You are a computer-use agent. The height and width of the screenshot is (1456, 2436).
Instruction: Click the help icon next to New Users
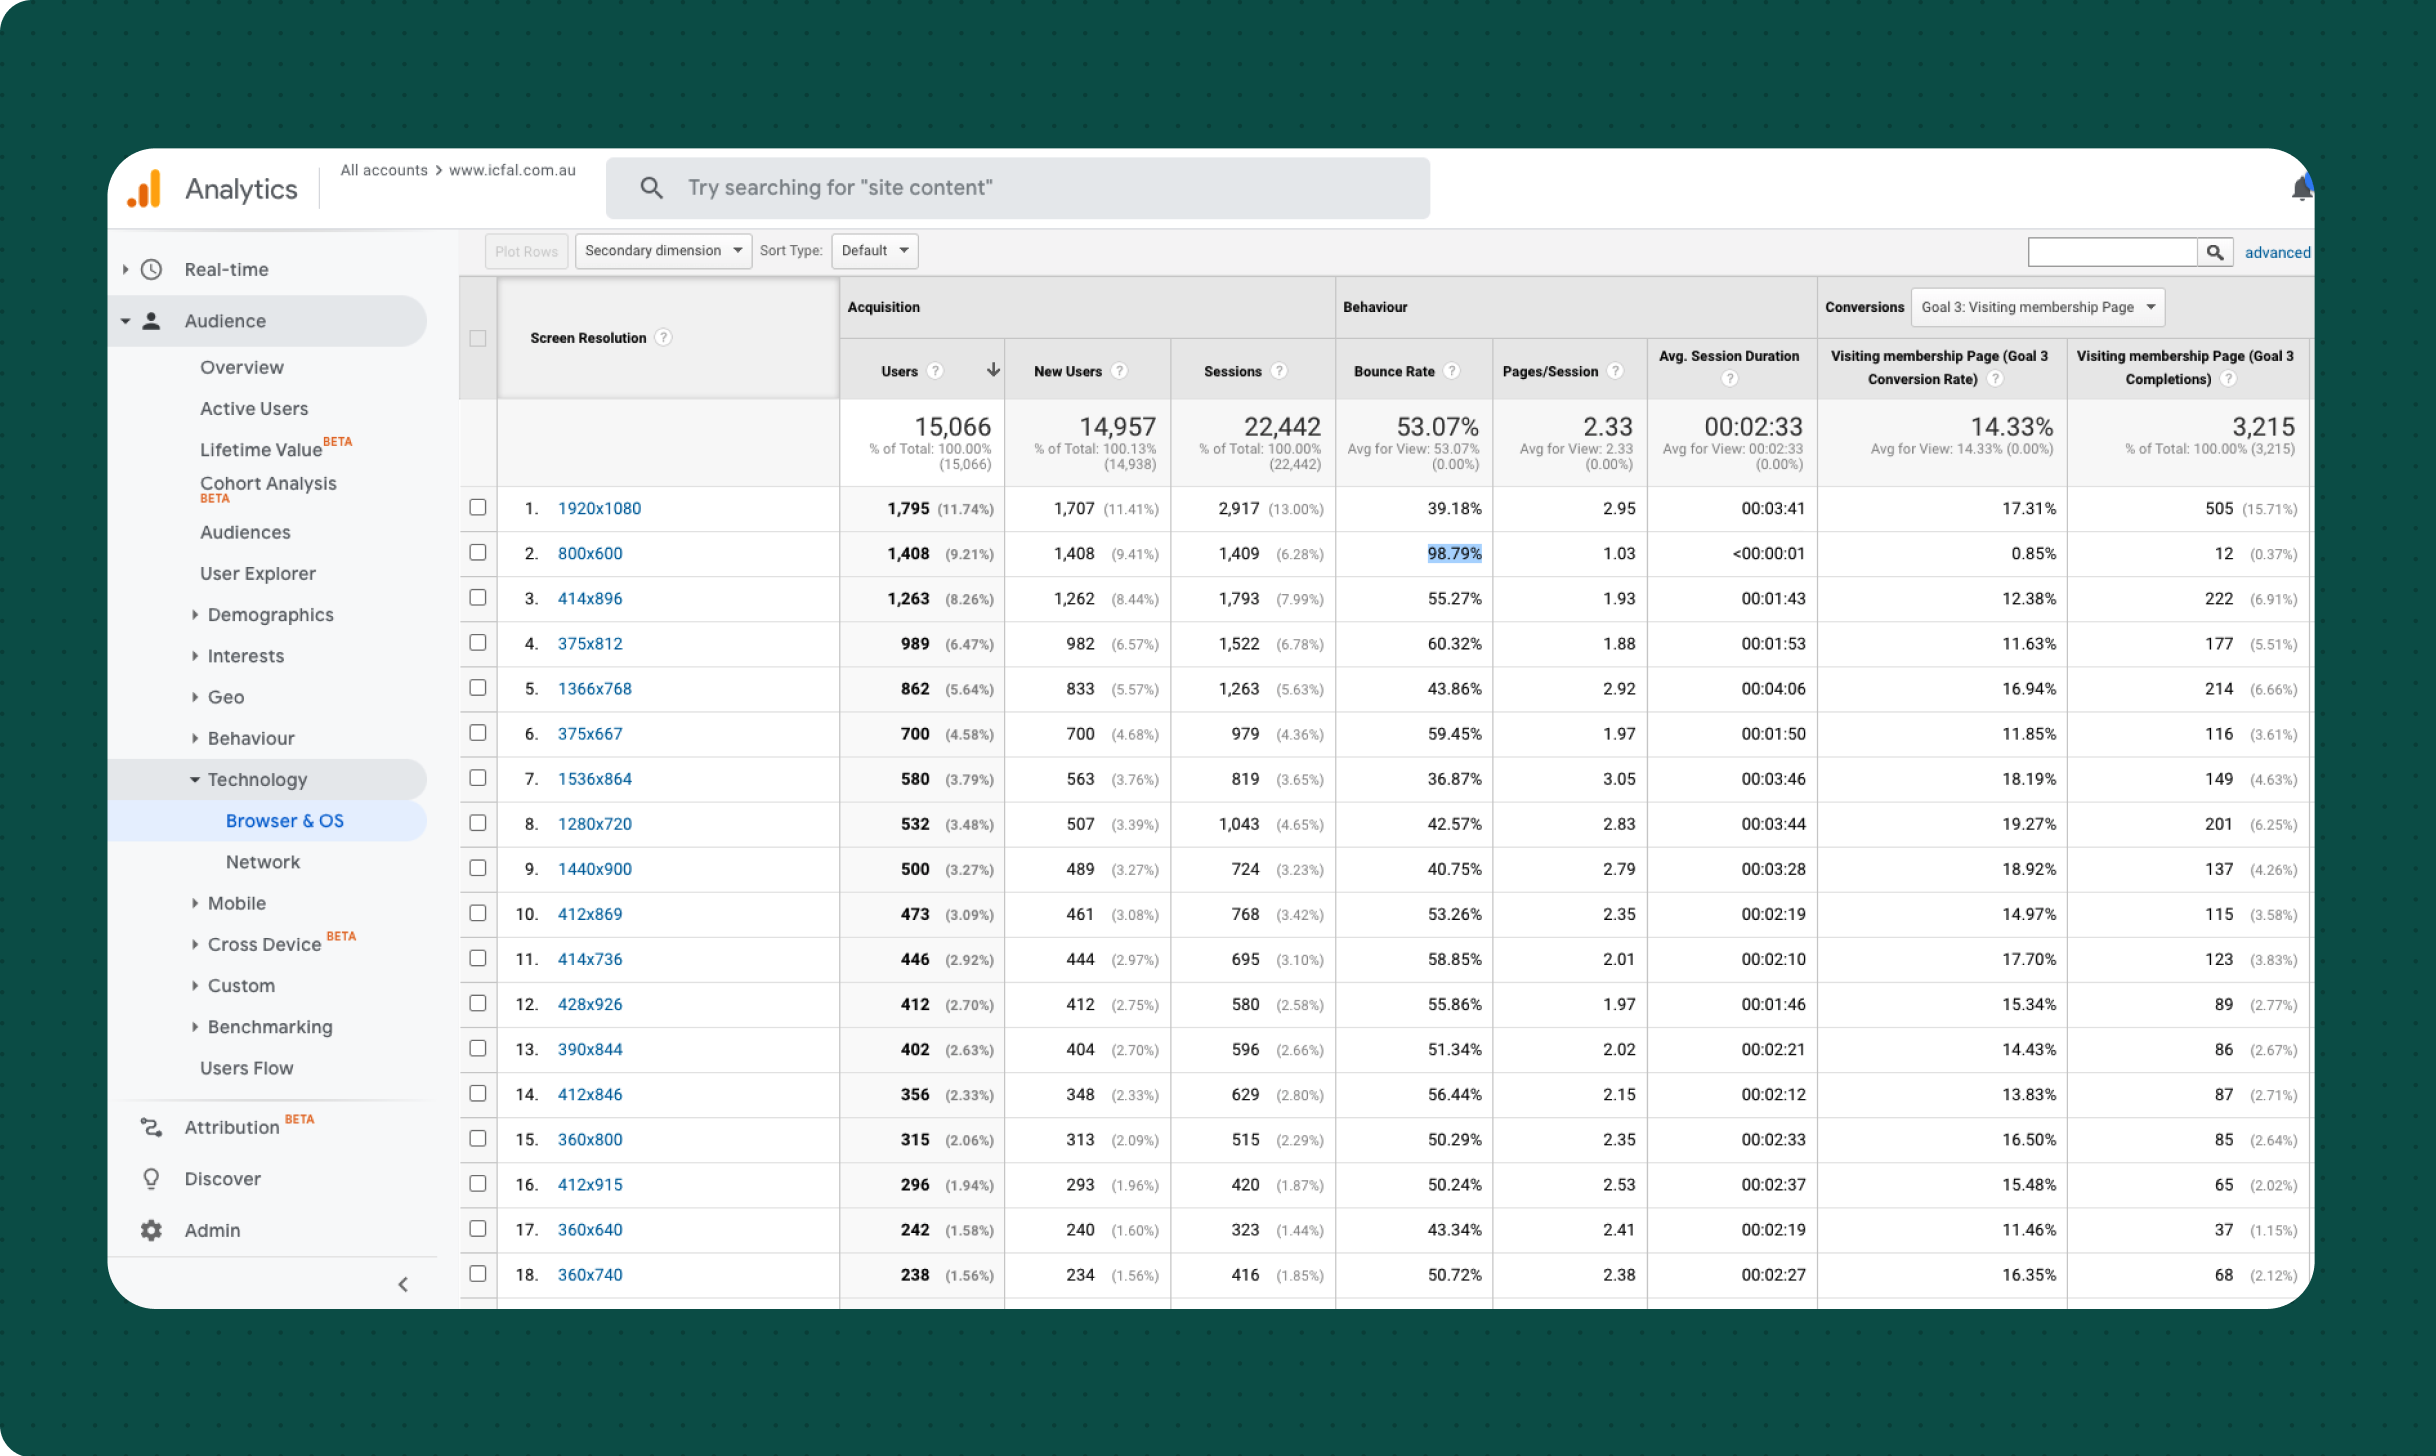1119,371
